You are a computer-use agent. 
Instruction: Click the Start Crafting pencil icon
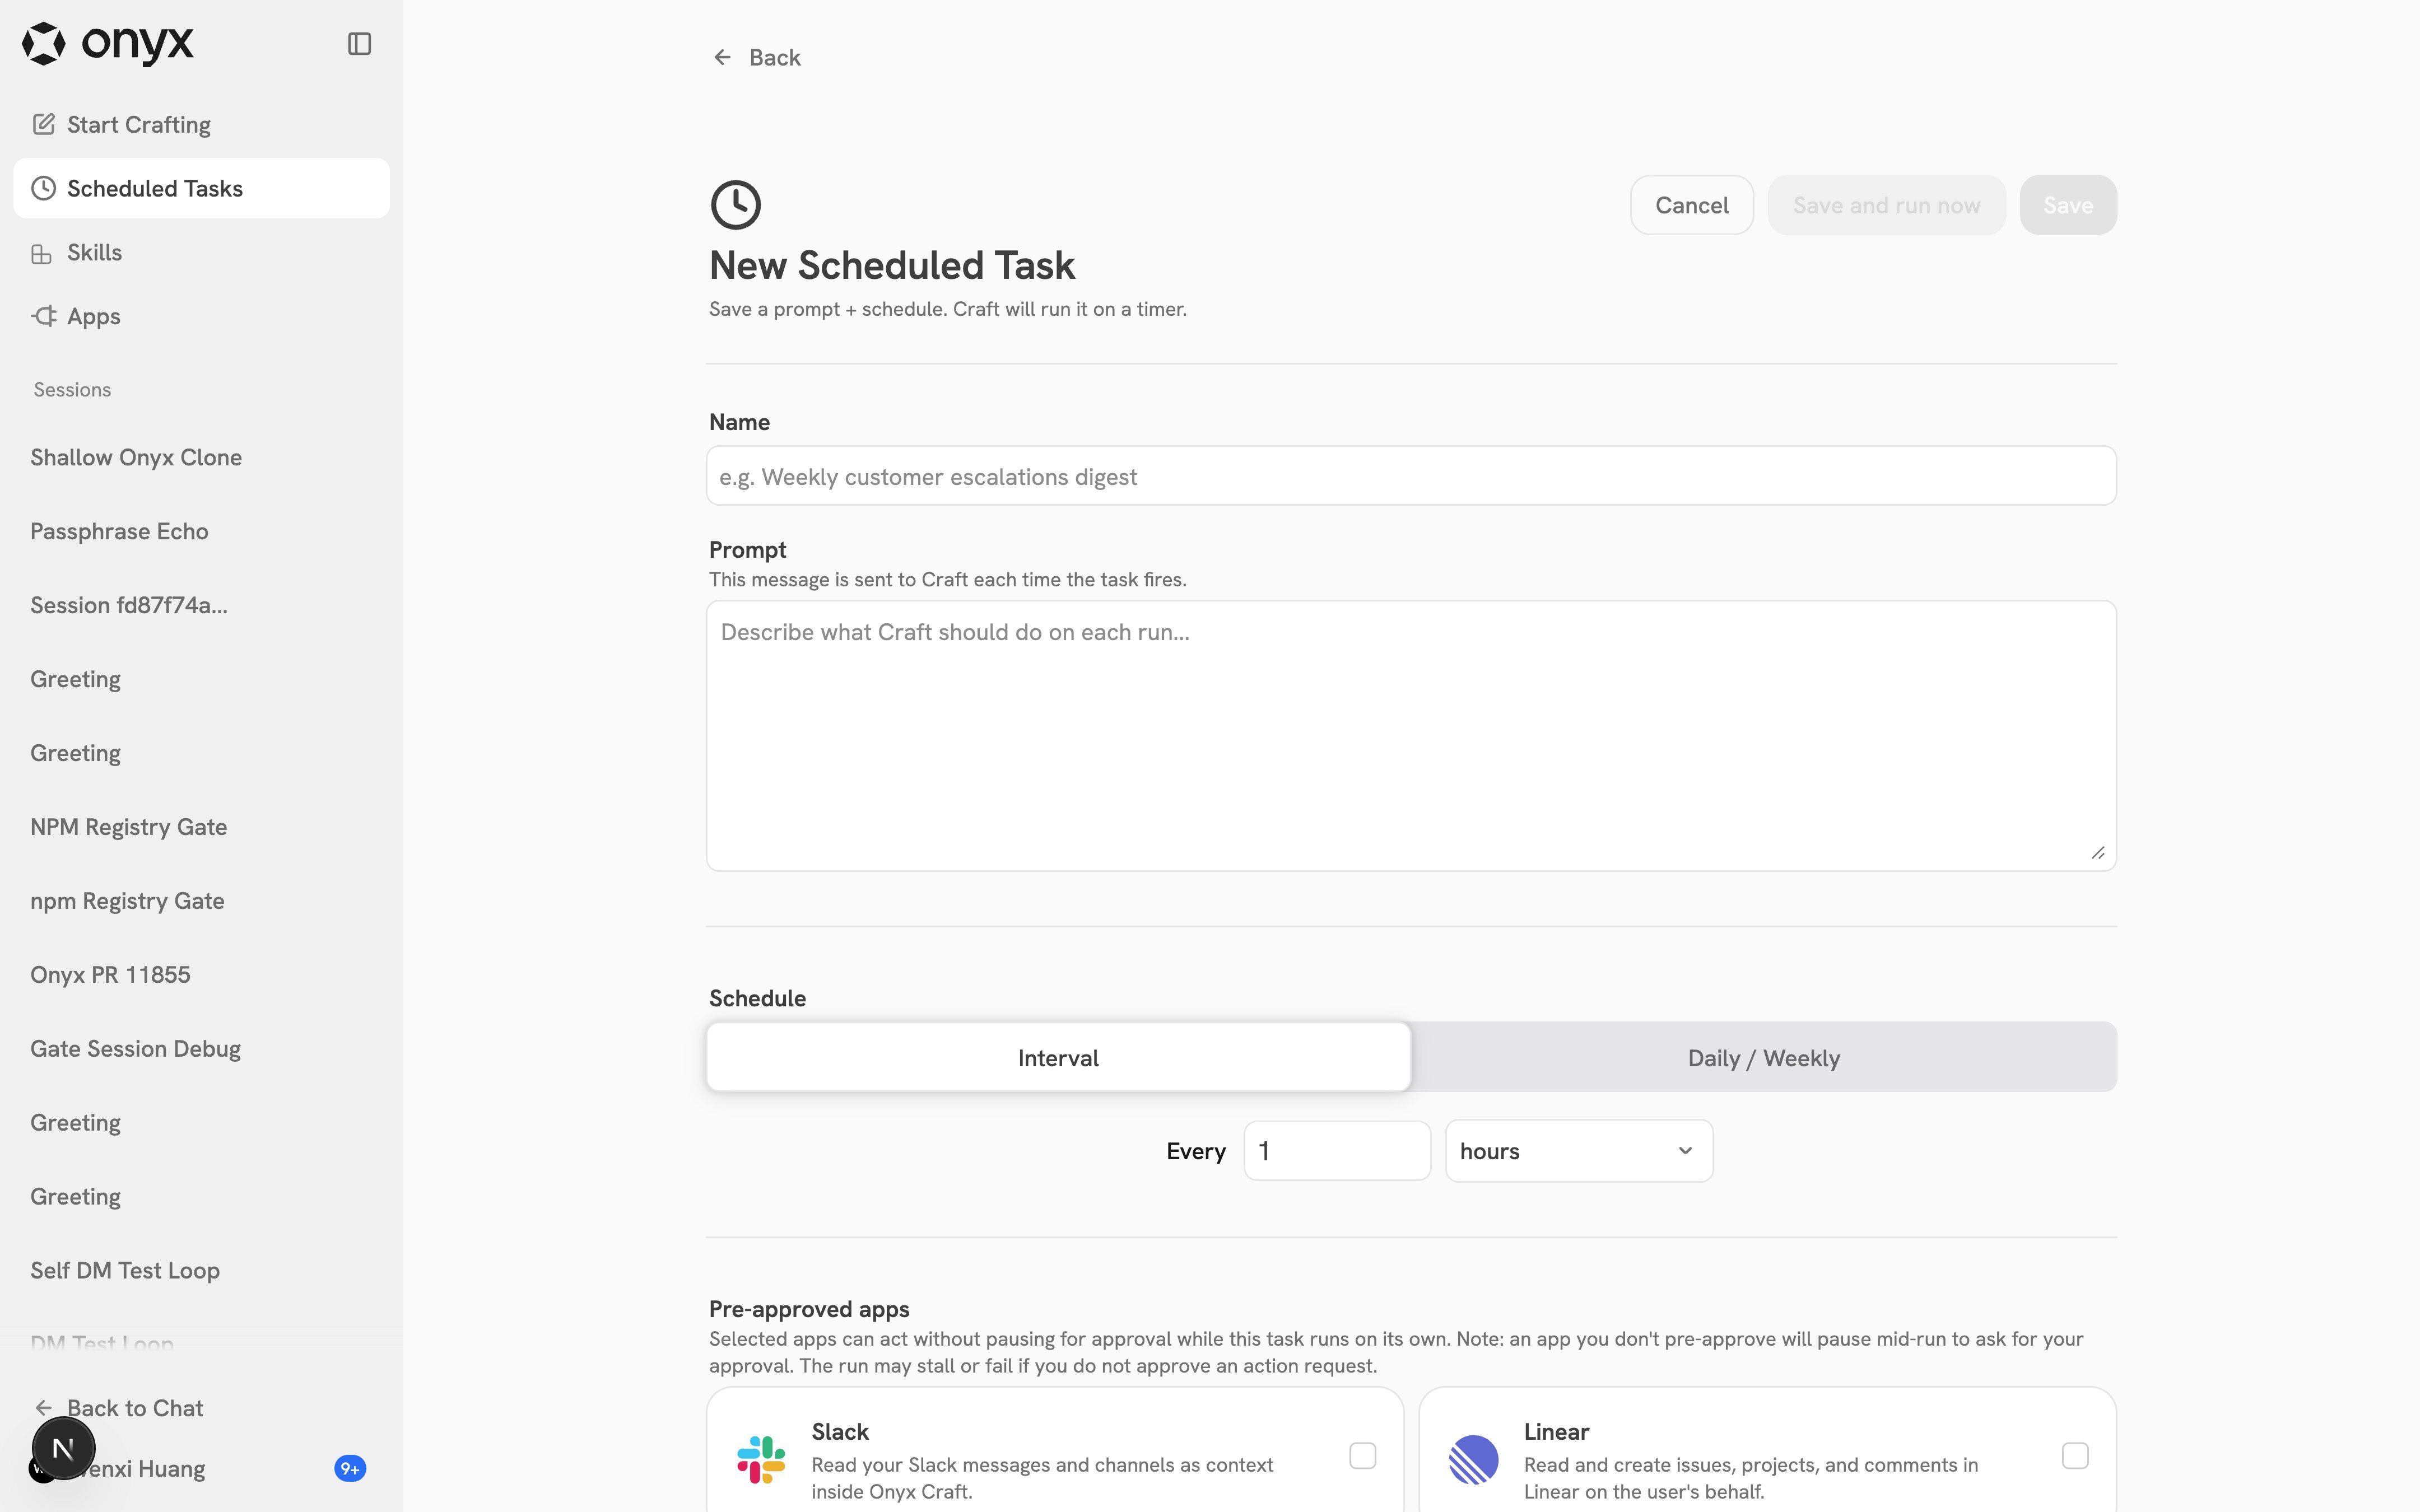(43, 124)
